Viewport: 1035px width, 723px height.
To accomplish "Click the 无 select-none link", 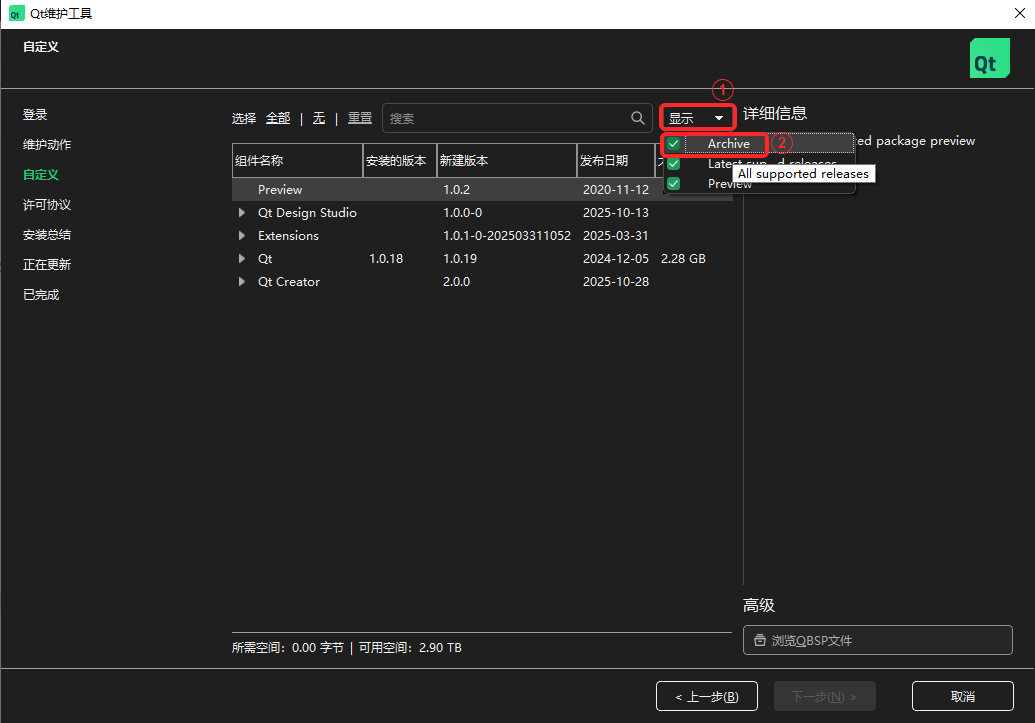I will tap(319, 118).
